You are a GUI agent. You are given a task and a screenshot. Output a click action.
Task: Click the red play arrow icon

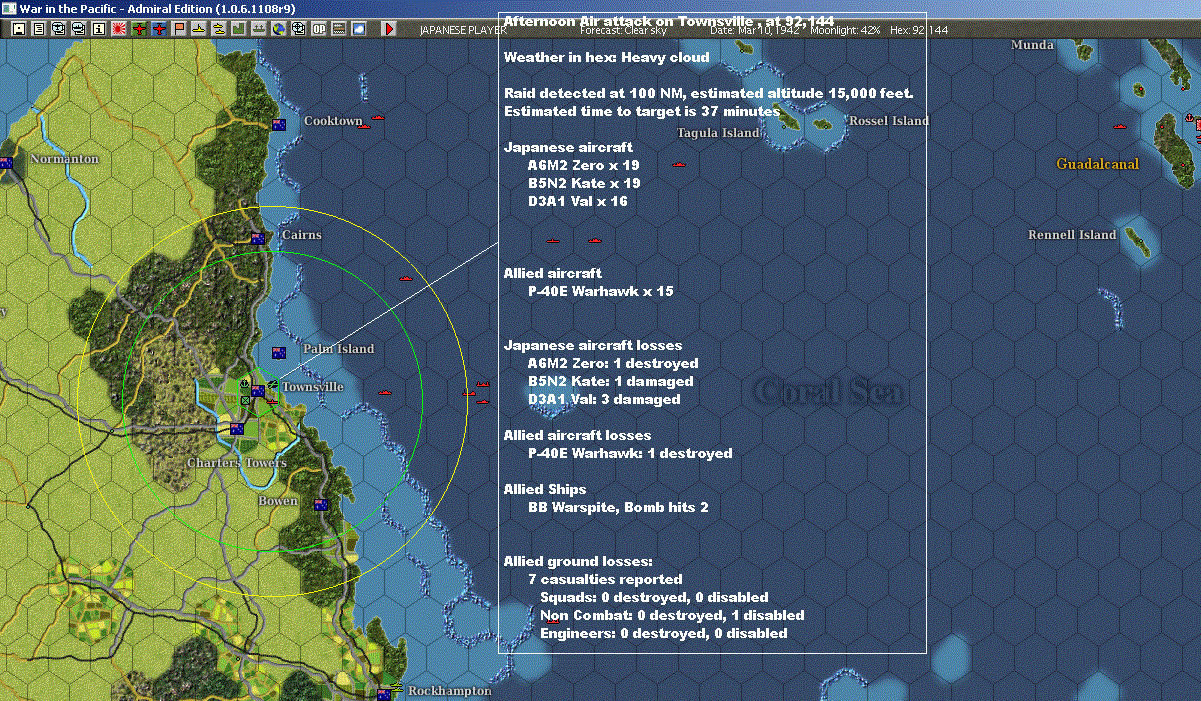coord(389,29)
